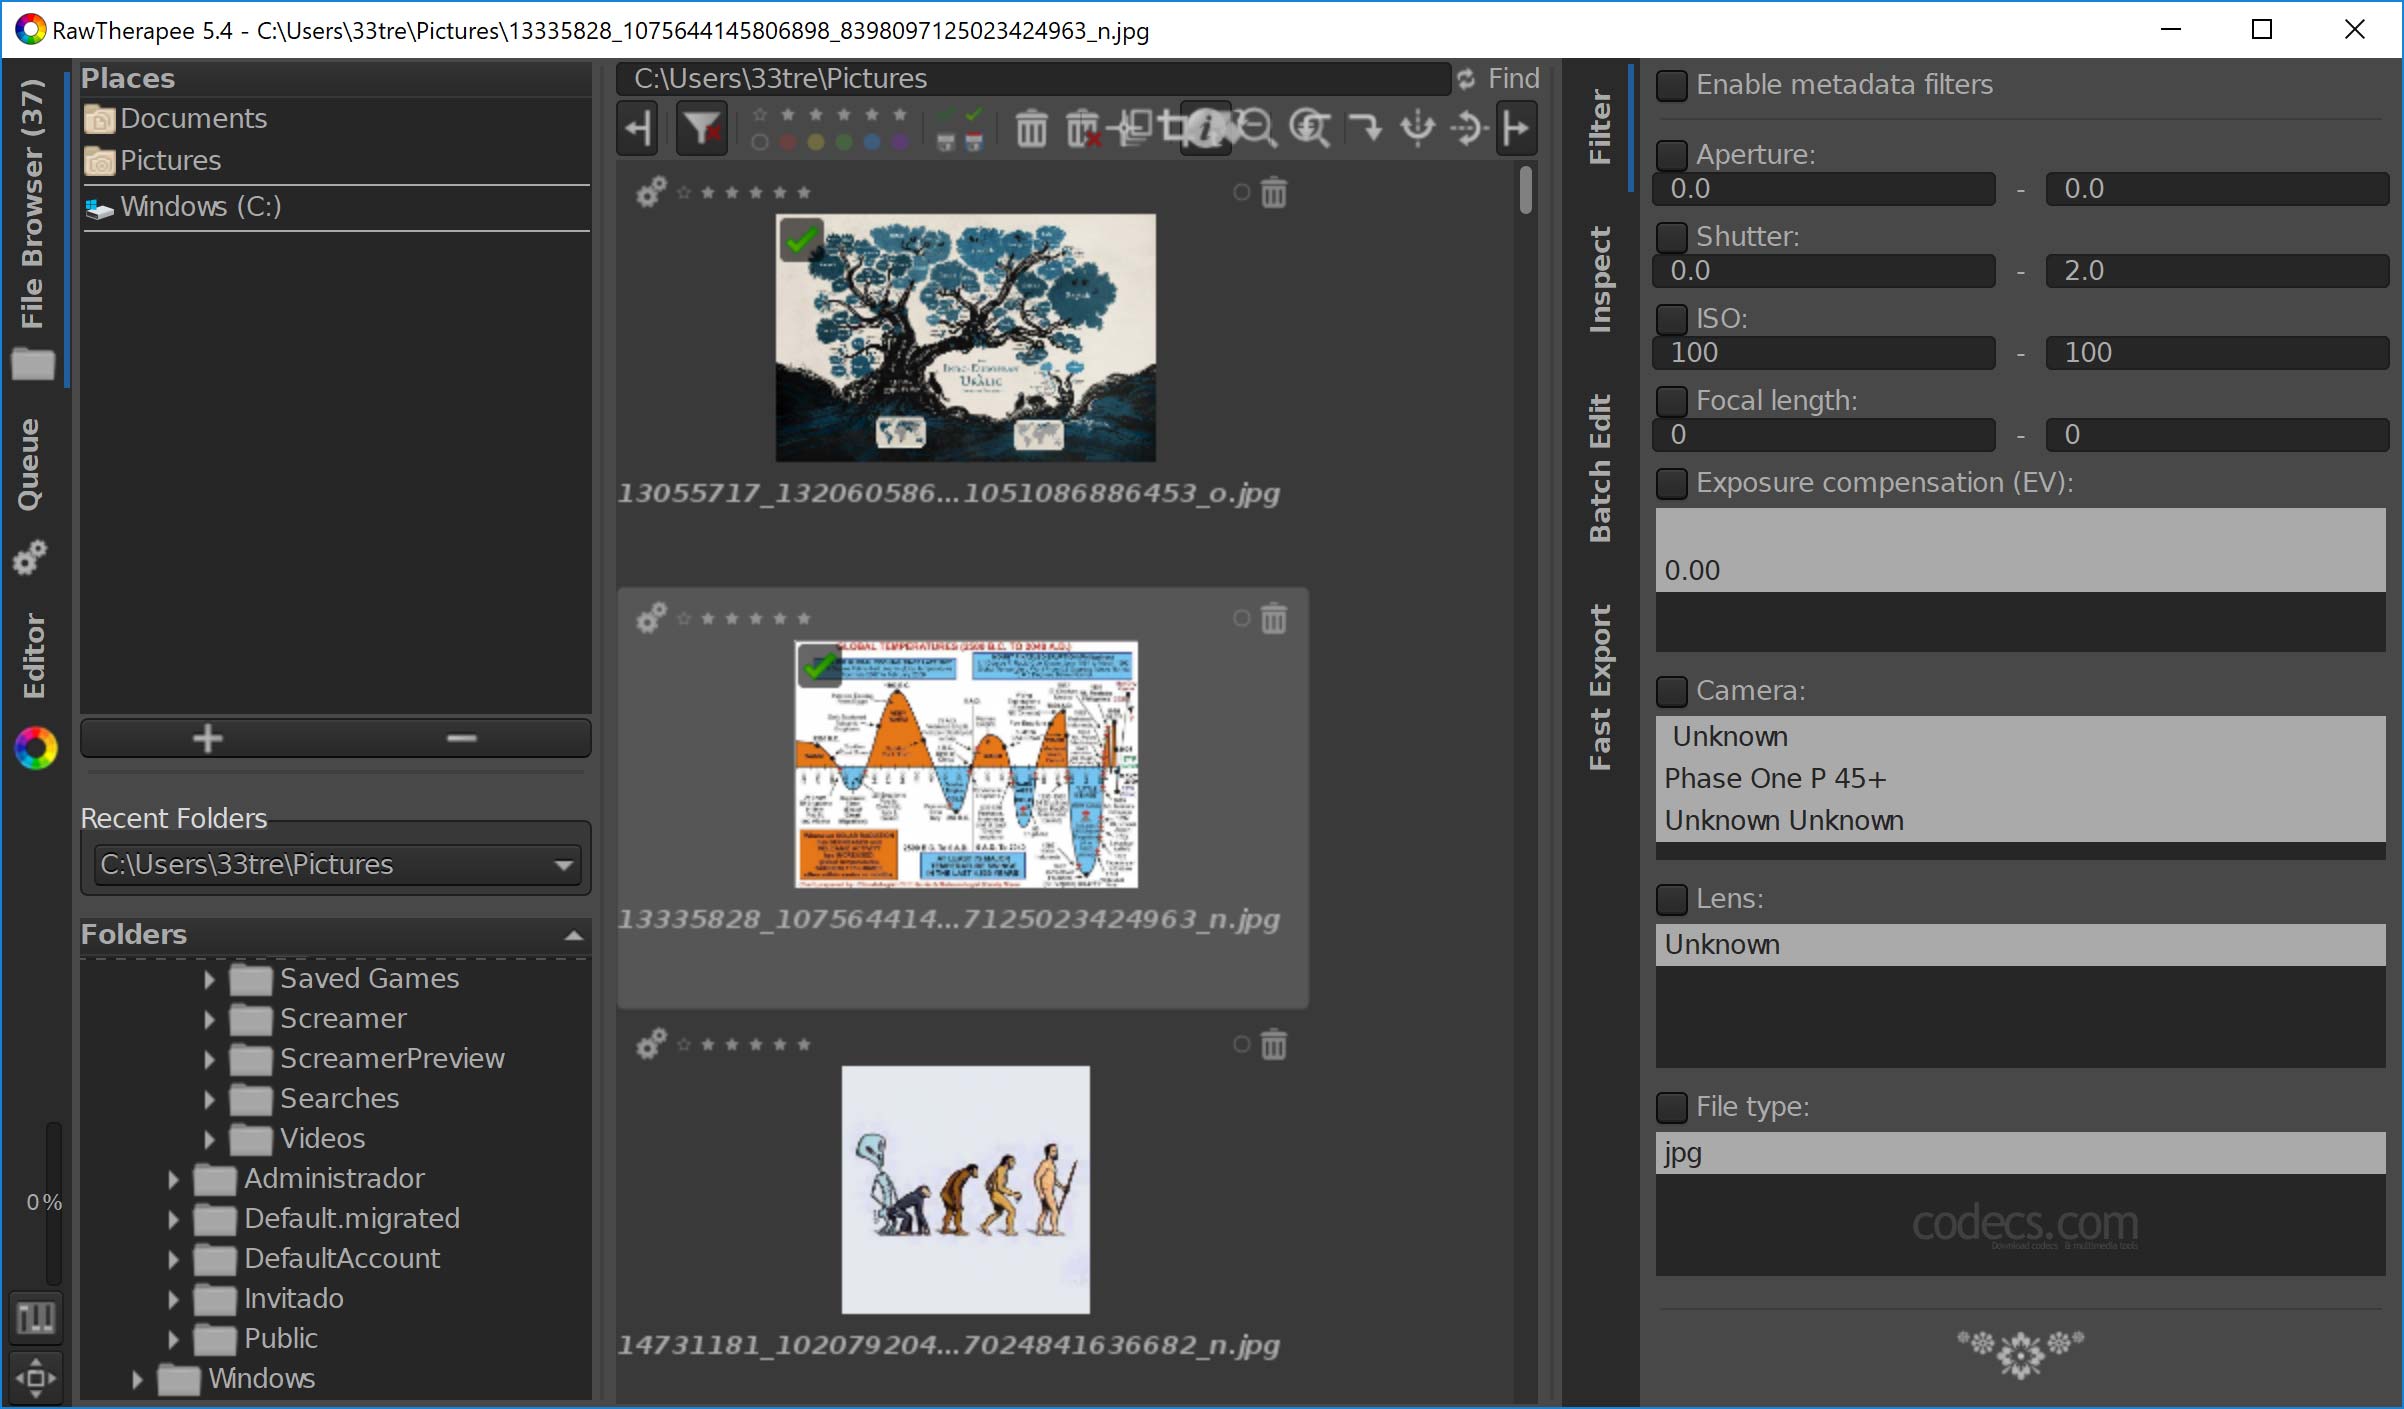
Task: Tick the File type checkbox
Action: pyautogui.click(x=1671, y=1107)
